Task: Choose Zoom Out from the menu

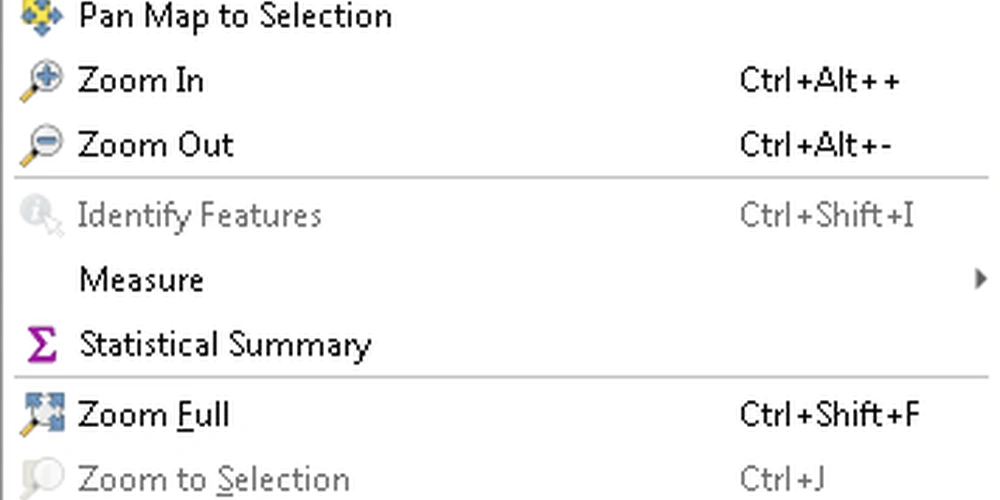Action: (501, 145)
